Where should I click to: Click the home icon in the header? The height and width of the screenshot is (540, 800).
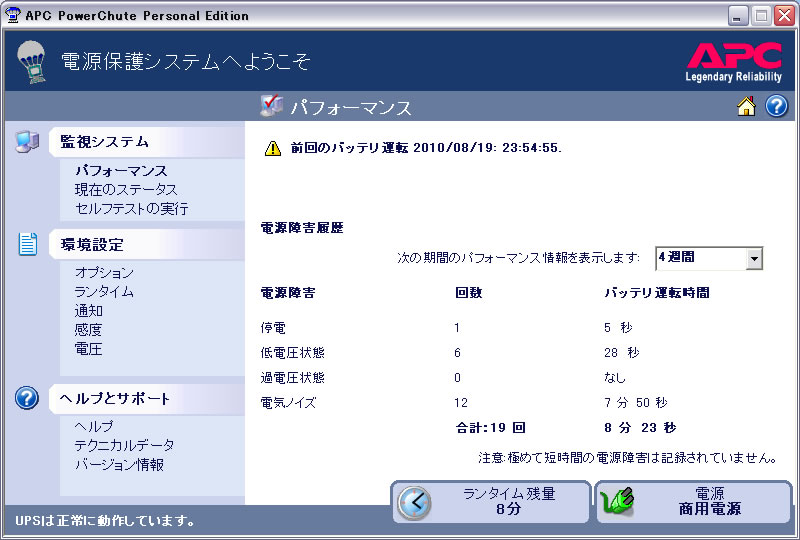(746, 106)
